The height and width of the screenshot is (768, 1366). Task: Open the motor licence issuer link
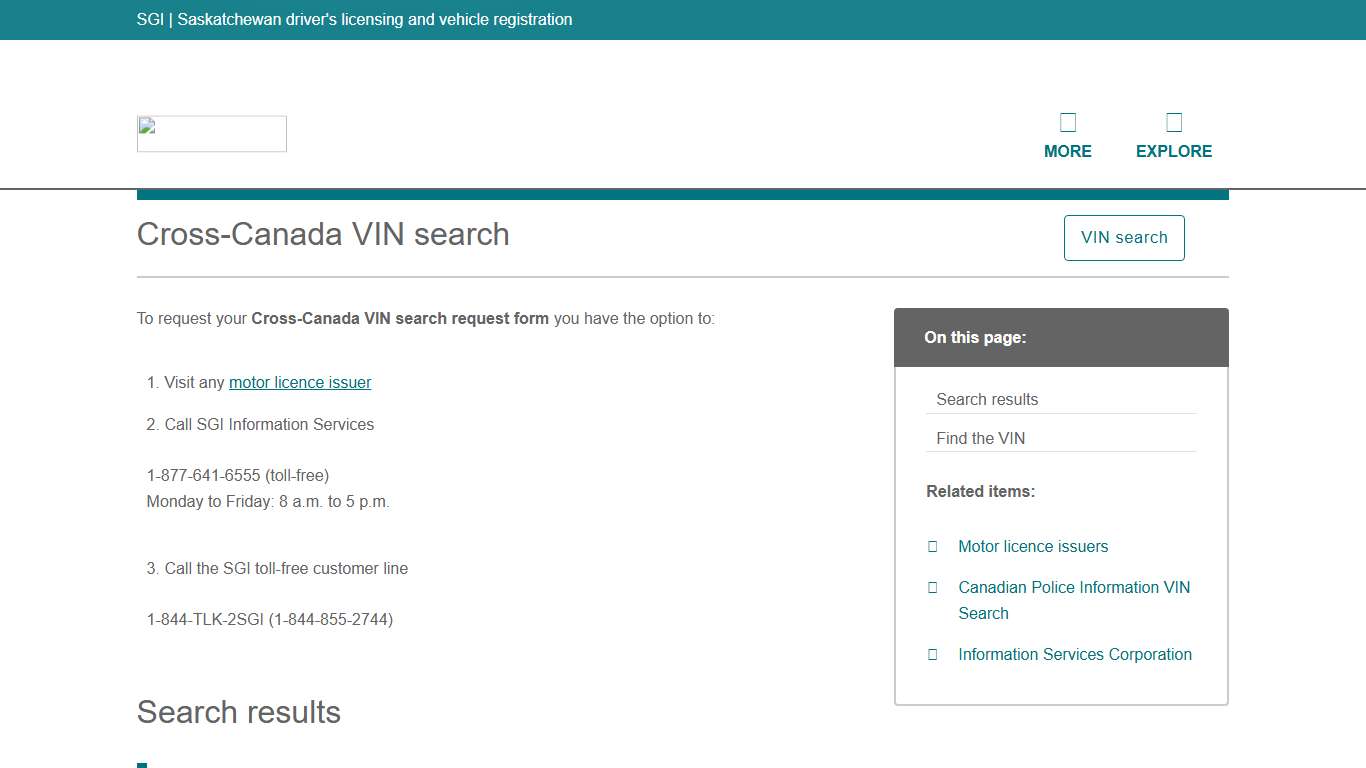click(299, 382)
